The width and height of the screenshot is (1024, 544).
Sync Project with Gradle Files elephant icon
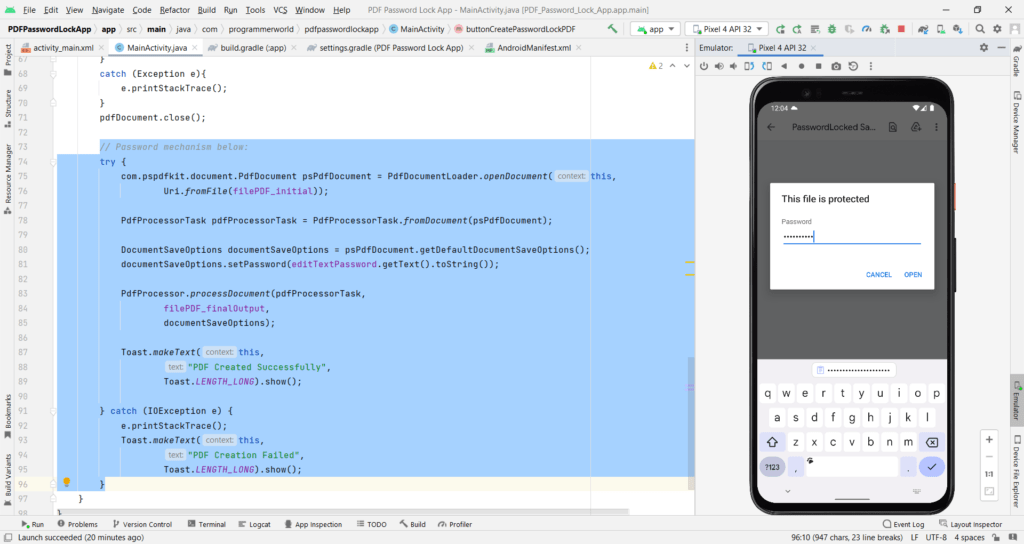pos(923,29)
